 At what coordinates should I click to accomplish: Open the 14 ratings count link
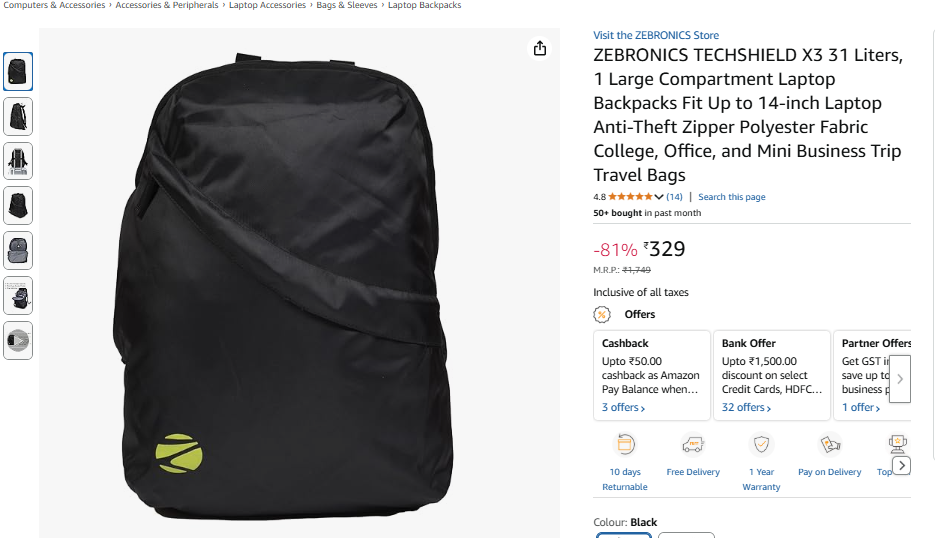click(674, 197)
